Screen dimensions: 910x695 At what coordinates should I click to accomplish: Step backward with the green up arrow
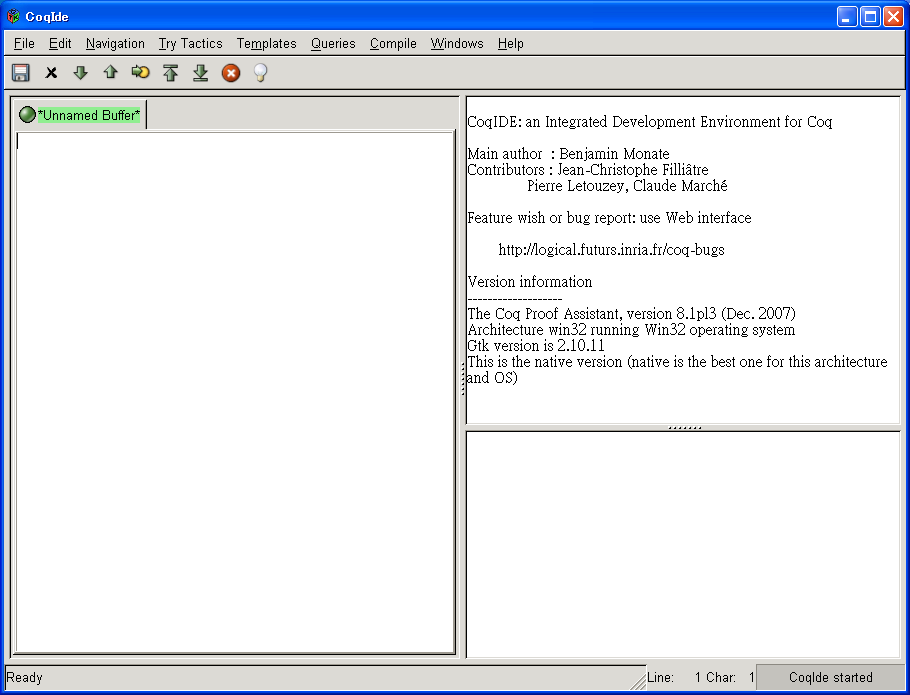point(110,73)
